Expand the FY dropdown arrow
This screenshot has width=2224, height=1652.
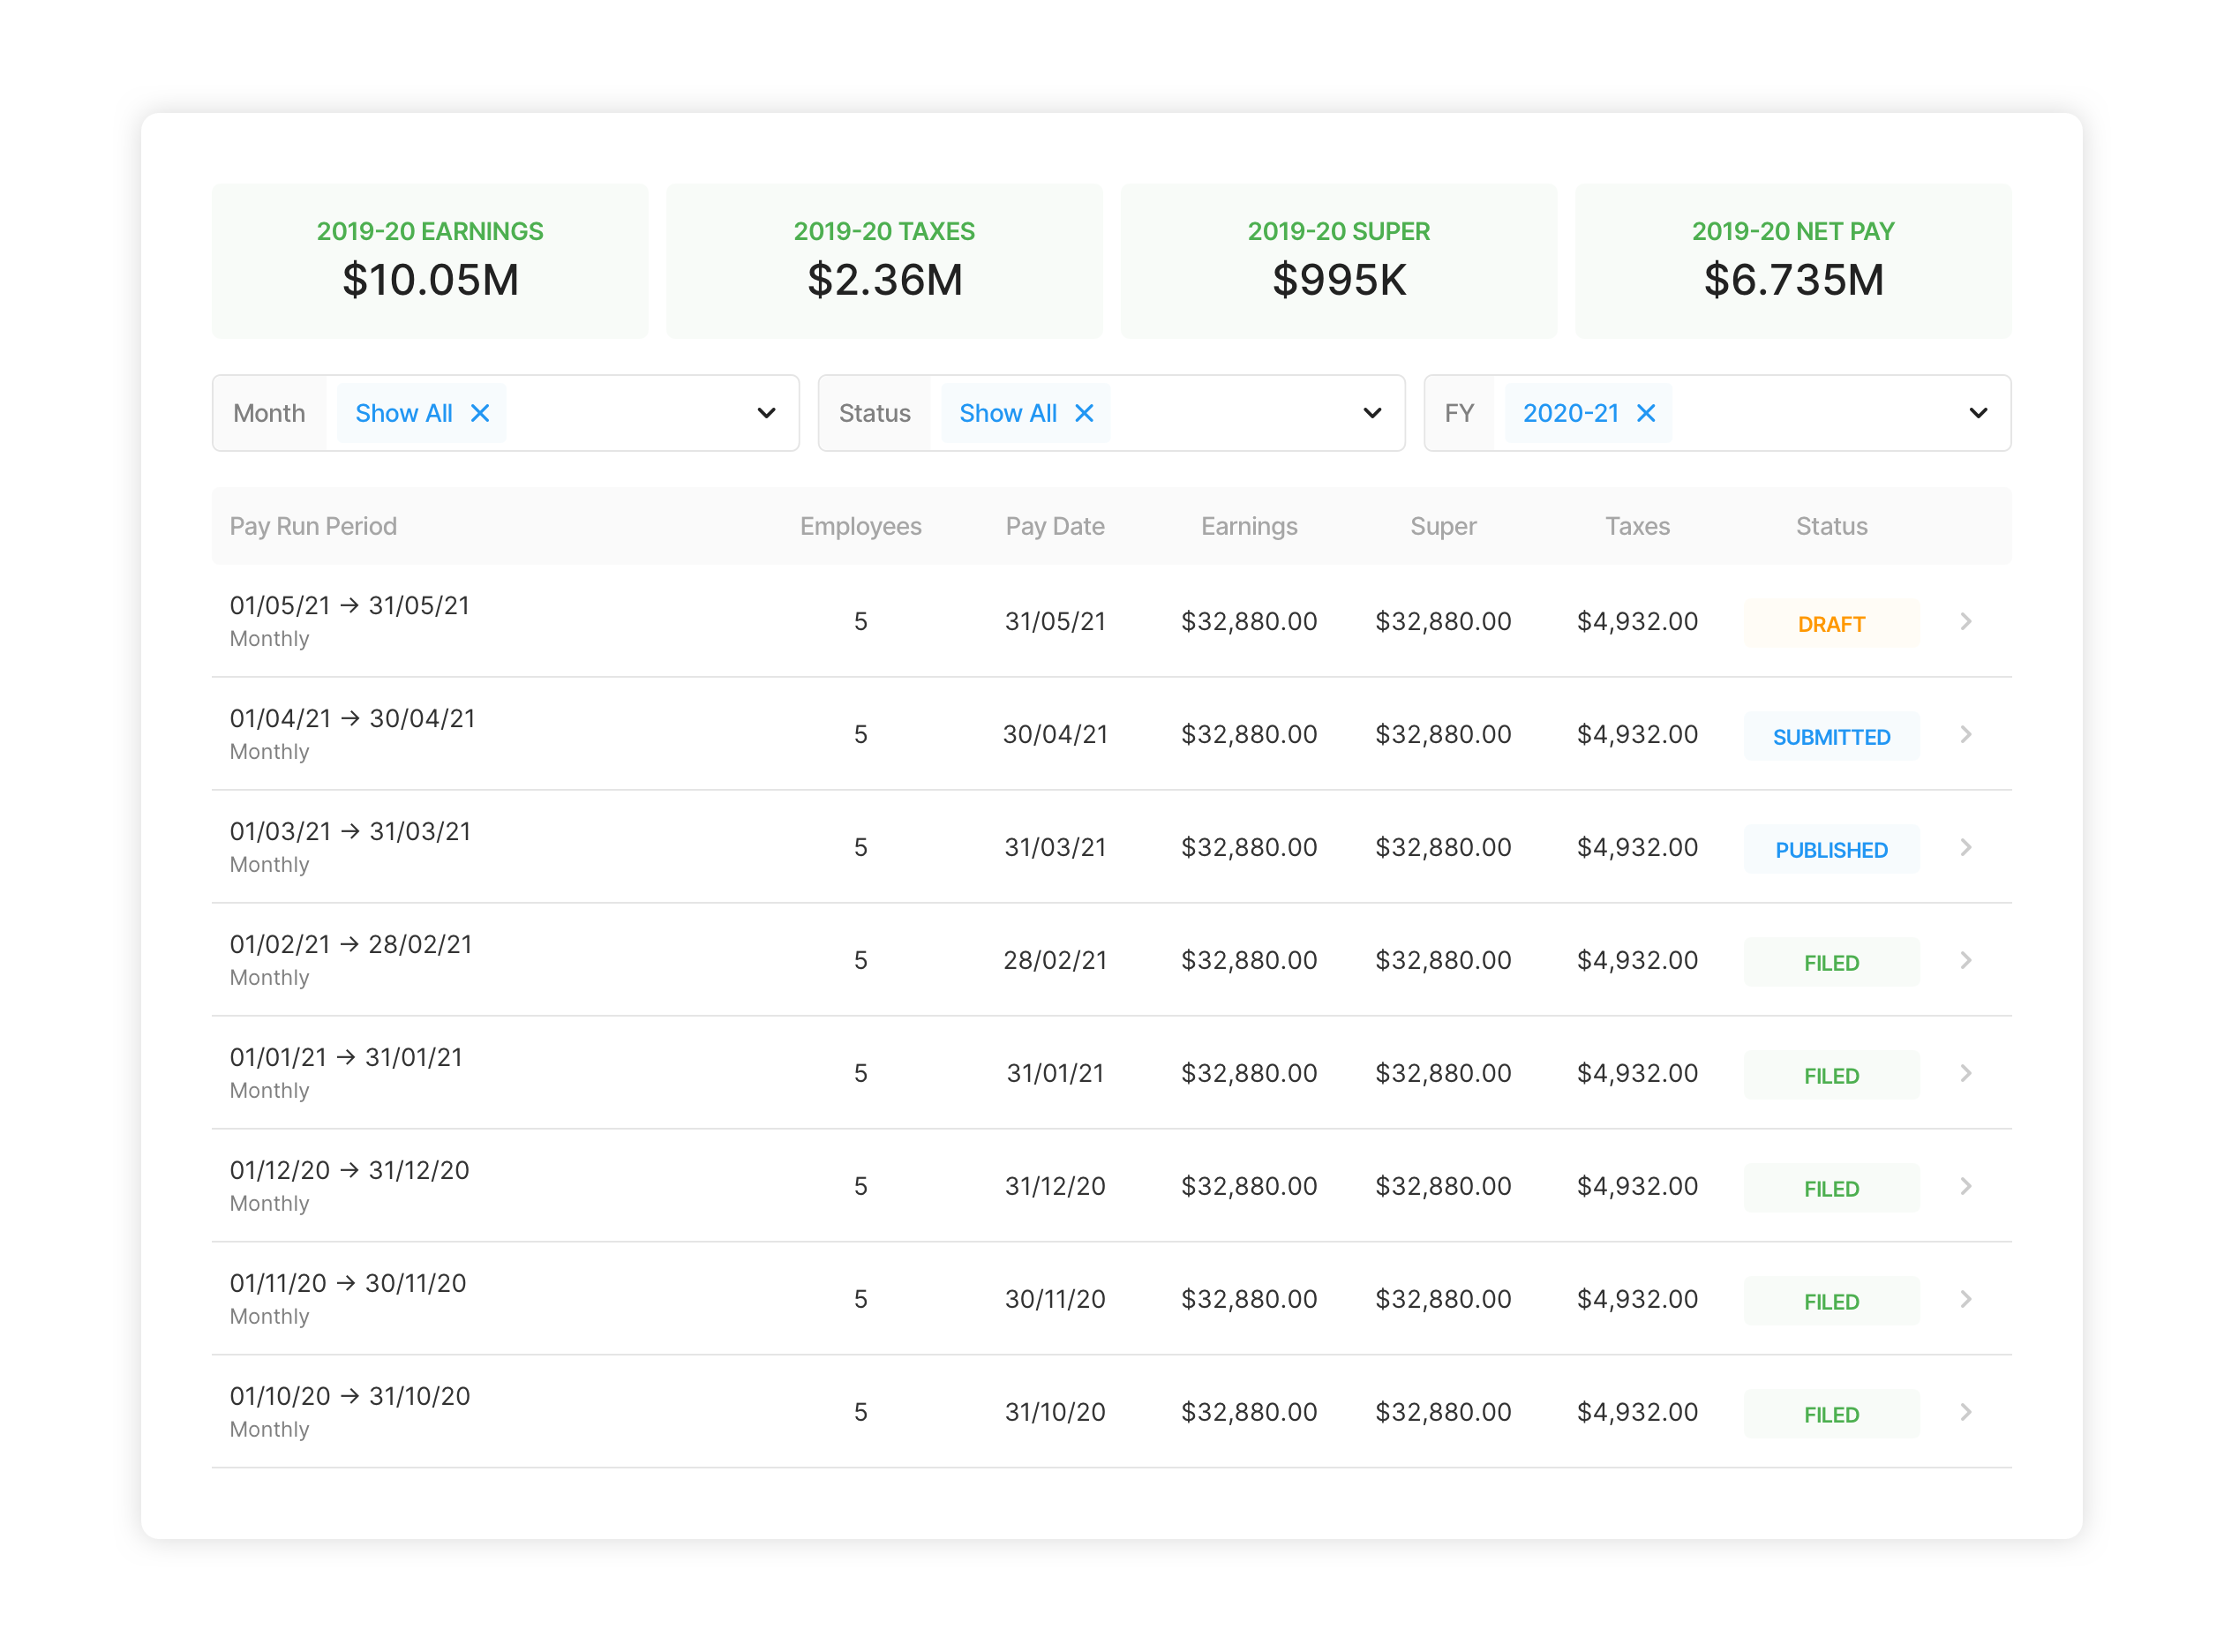point(1977,413)
